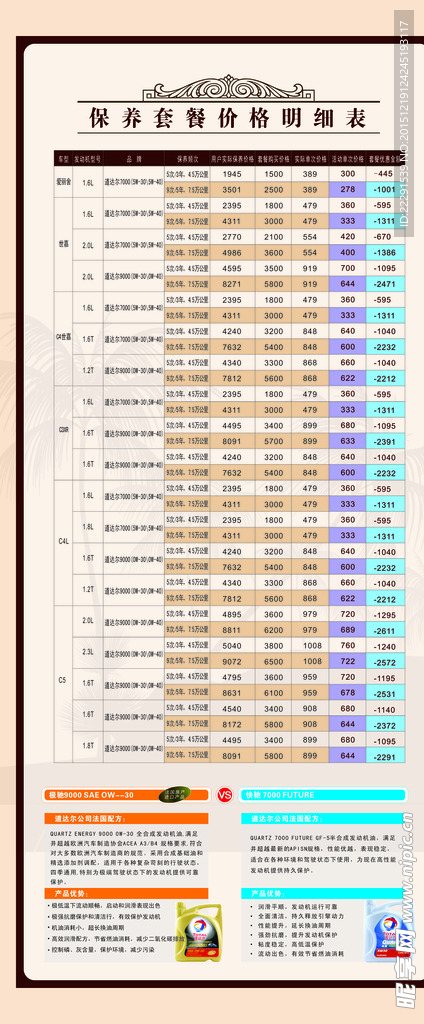Click the package price 1500
This screenshot has height=1024, width=424.
[273, 174]
